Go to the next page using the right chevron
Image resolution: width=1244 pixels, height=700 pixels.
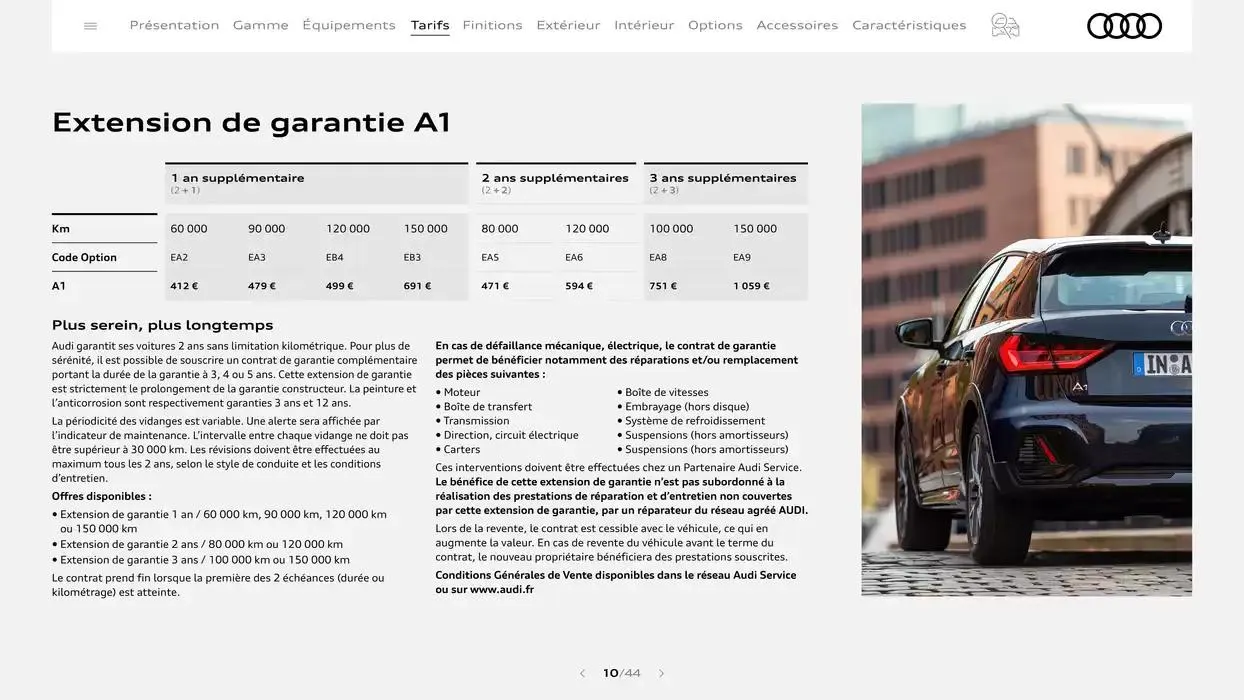click(661, 673)
